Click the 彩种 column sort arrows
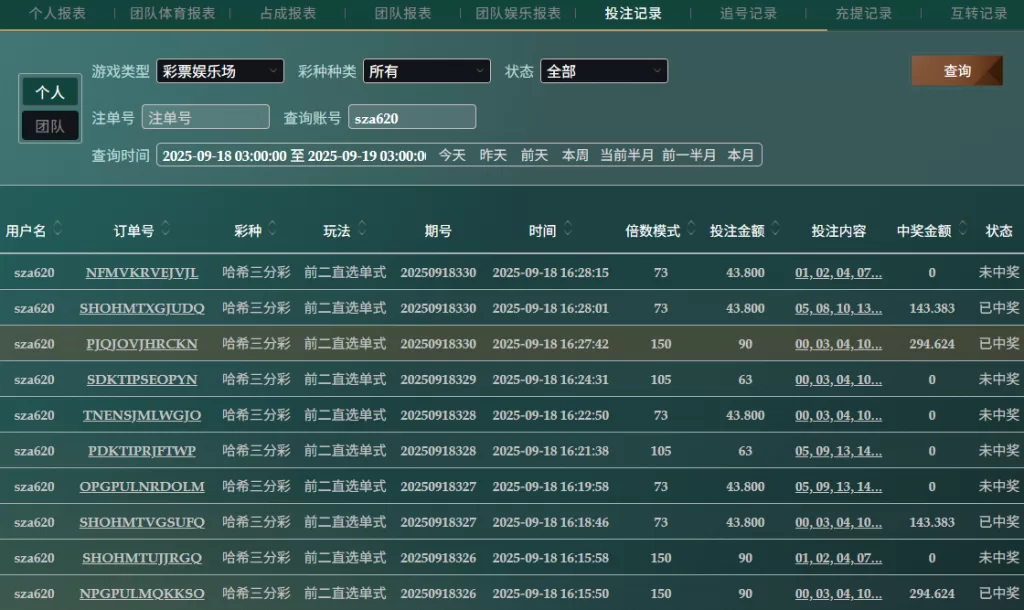Screen dimensions: 1024x610 273,230
